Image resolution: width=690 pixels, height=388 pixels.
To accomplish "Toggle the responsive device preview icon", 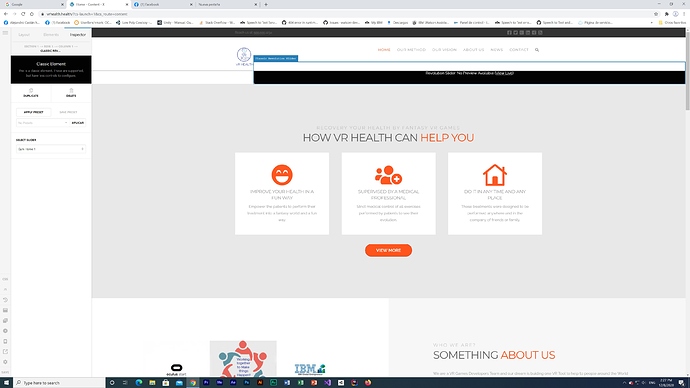I will coord(5,341).
